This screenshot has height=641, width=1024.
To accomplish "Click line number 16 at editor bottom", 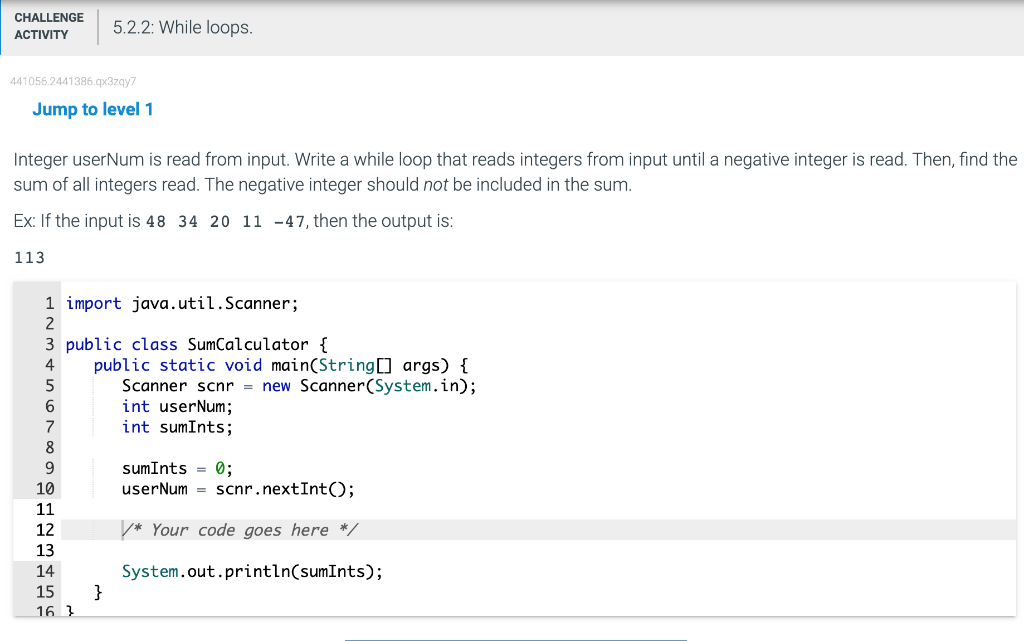I will tap(45, 611).
